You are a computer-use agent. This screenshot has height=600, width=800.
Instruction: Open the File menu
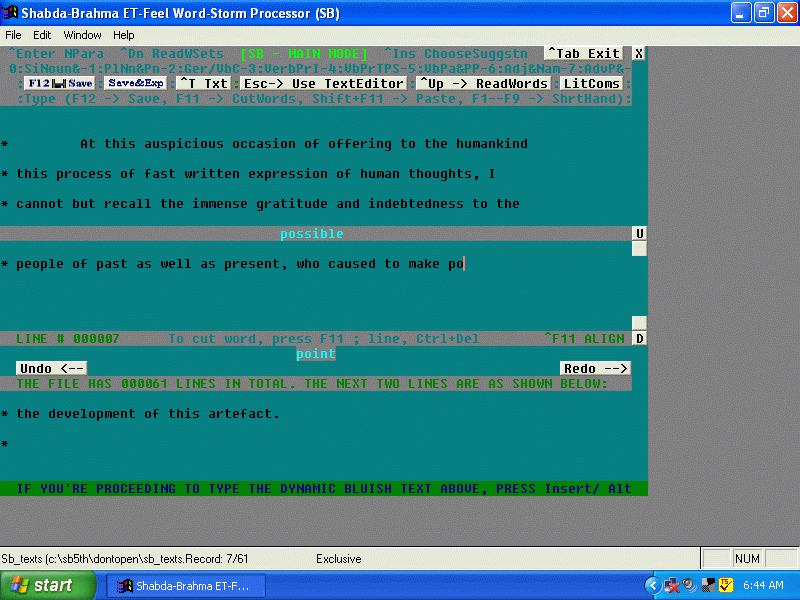pyautogui.click(x=13, y=35)
